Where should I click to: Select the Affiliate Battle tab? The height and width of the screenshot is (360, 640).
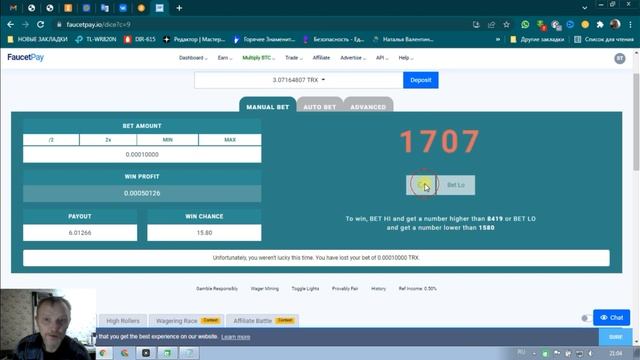pos(262,321)
